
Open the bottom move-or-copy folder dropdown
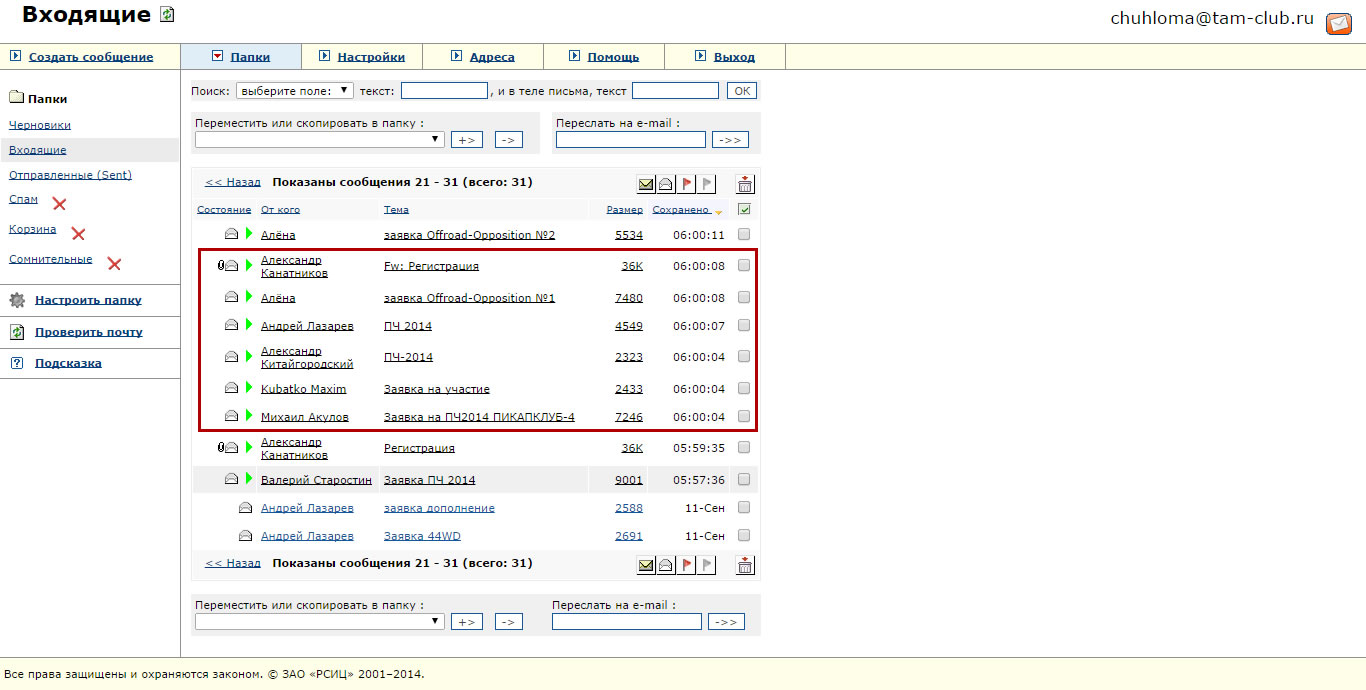[320, 621]
